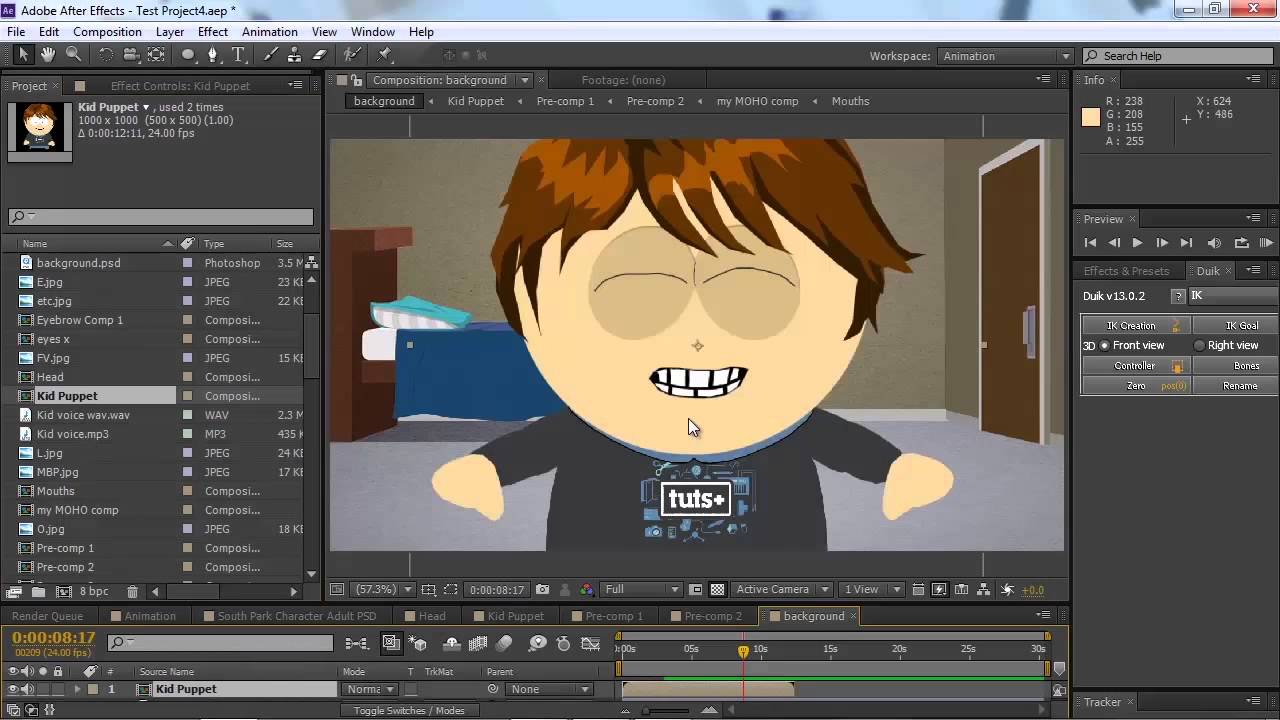
Task: Select the Ellipse shape tool
Action: click(x=188, y=55)
